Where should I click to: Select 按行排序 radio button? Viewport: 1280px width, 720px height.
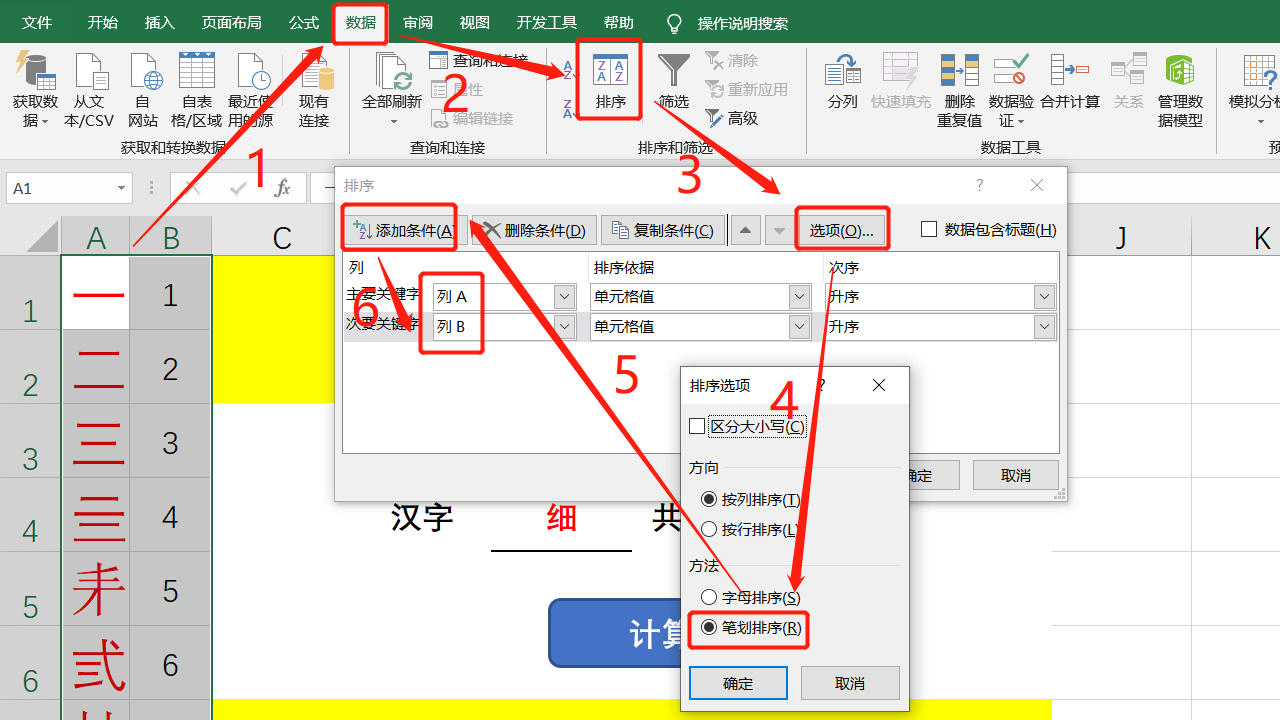(x=709, y=529)
